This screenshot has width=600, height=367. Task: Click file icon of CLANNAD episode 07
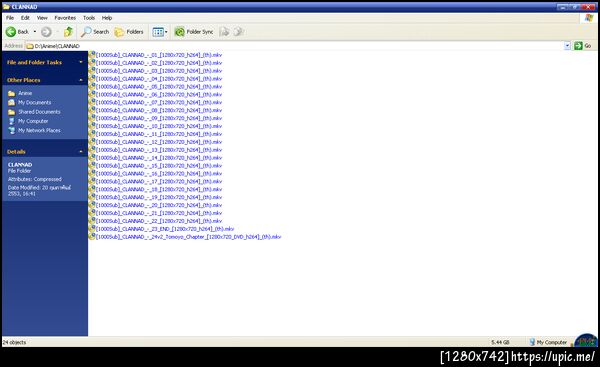(92, 102)
